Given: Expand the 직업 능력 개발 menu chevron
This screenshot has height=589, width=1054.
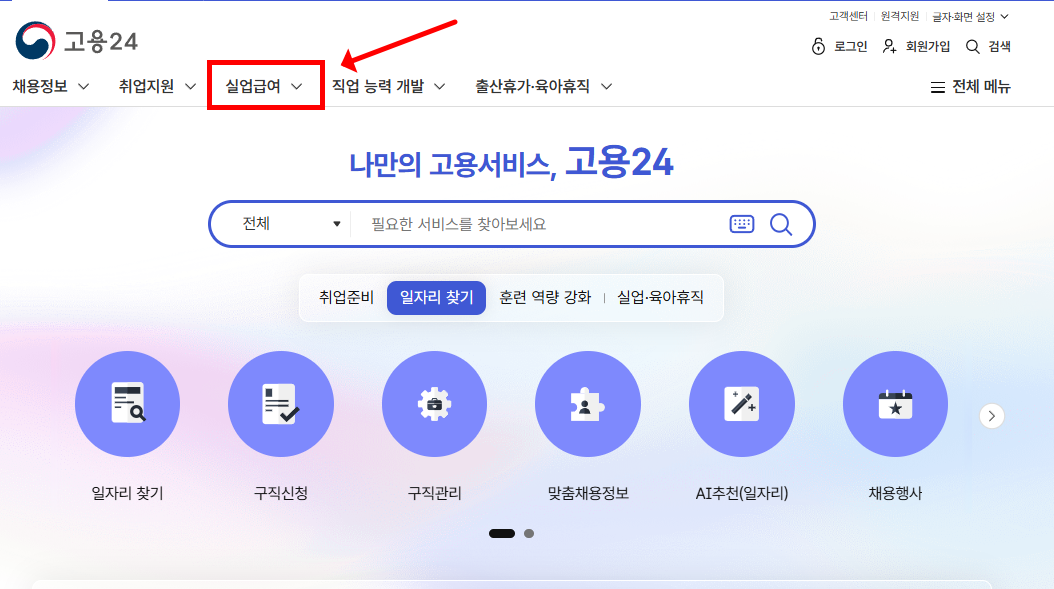Looking at the screenshot, I should point(440,87).
